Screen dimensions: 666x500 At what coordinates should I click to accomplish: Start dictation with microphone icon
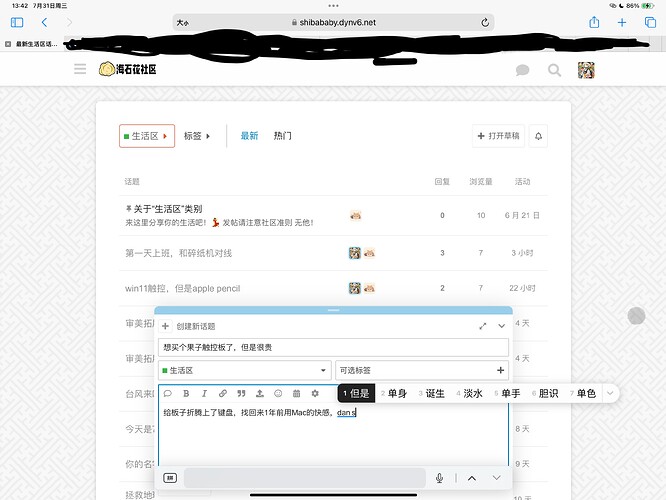(440, 478)
